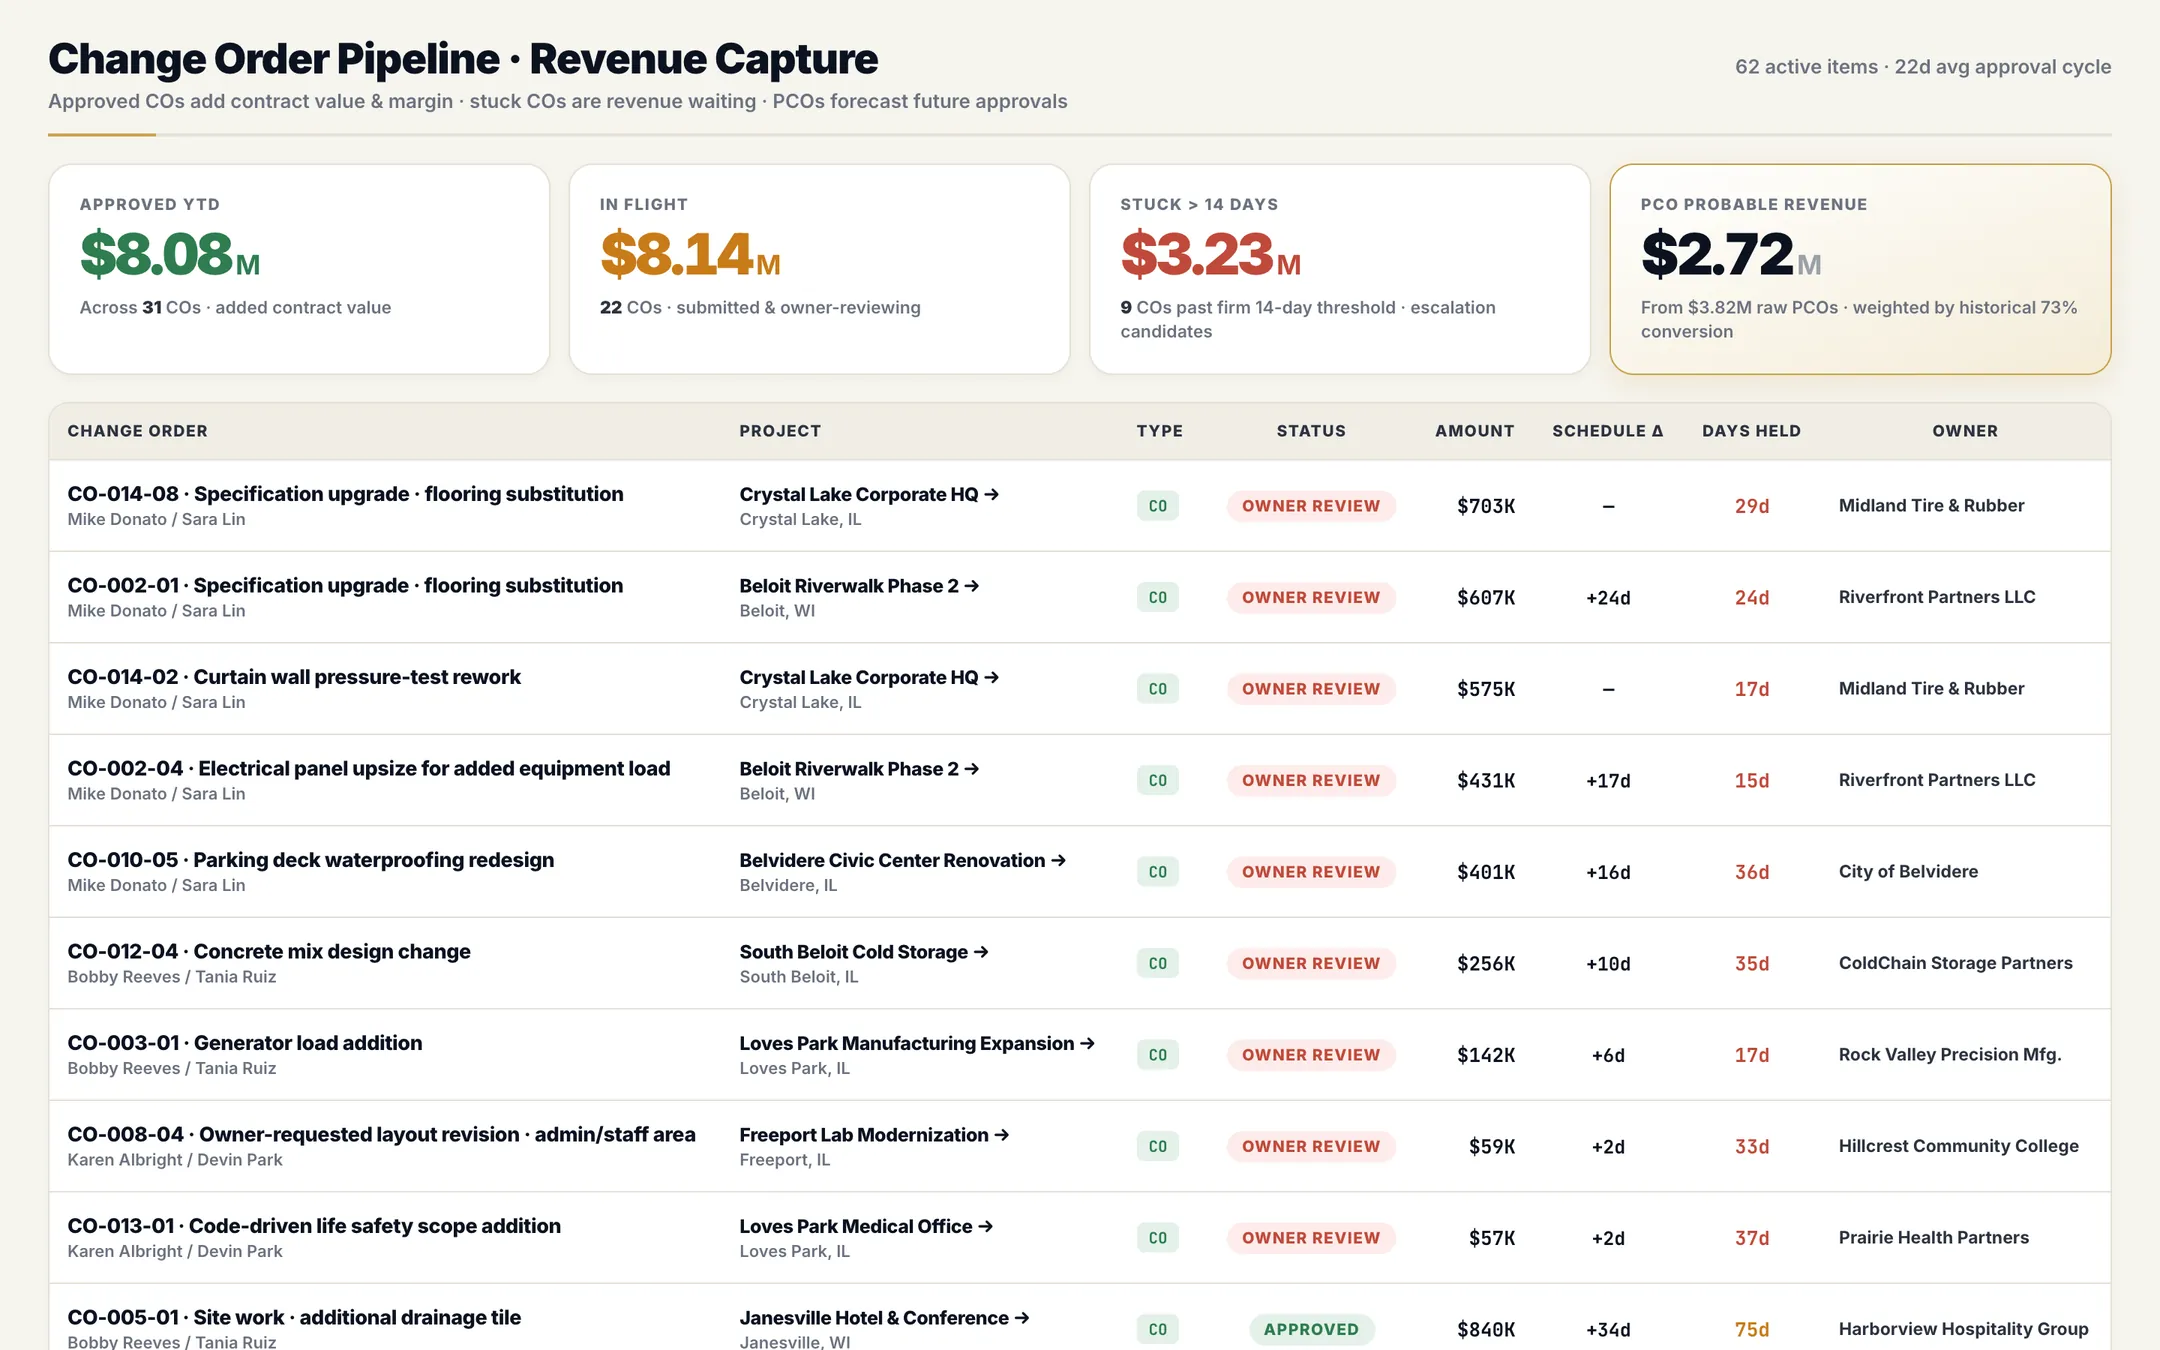Click the Status column header
This screenshot has height=1350, width=2160.
1311,431
